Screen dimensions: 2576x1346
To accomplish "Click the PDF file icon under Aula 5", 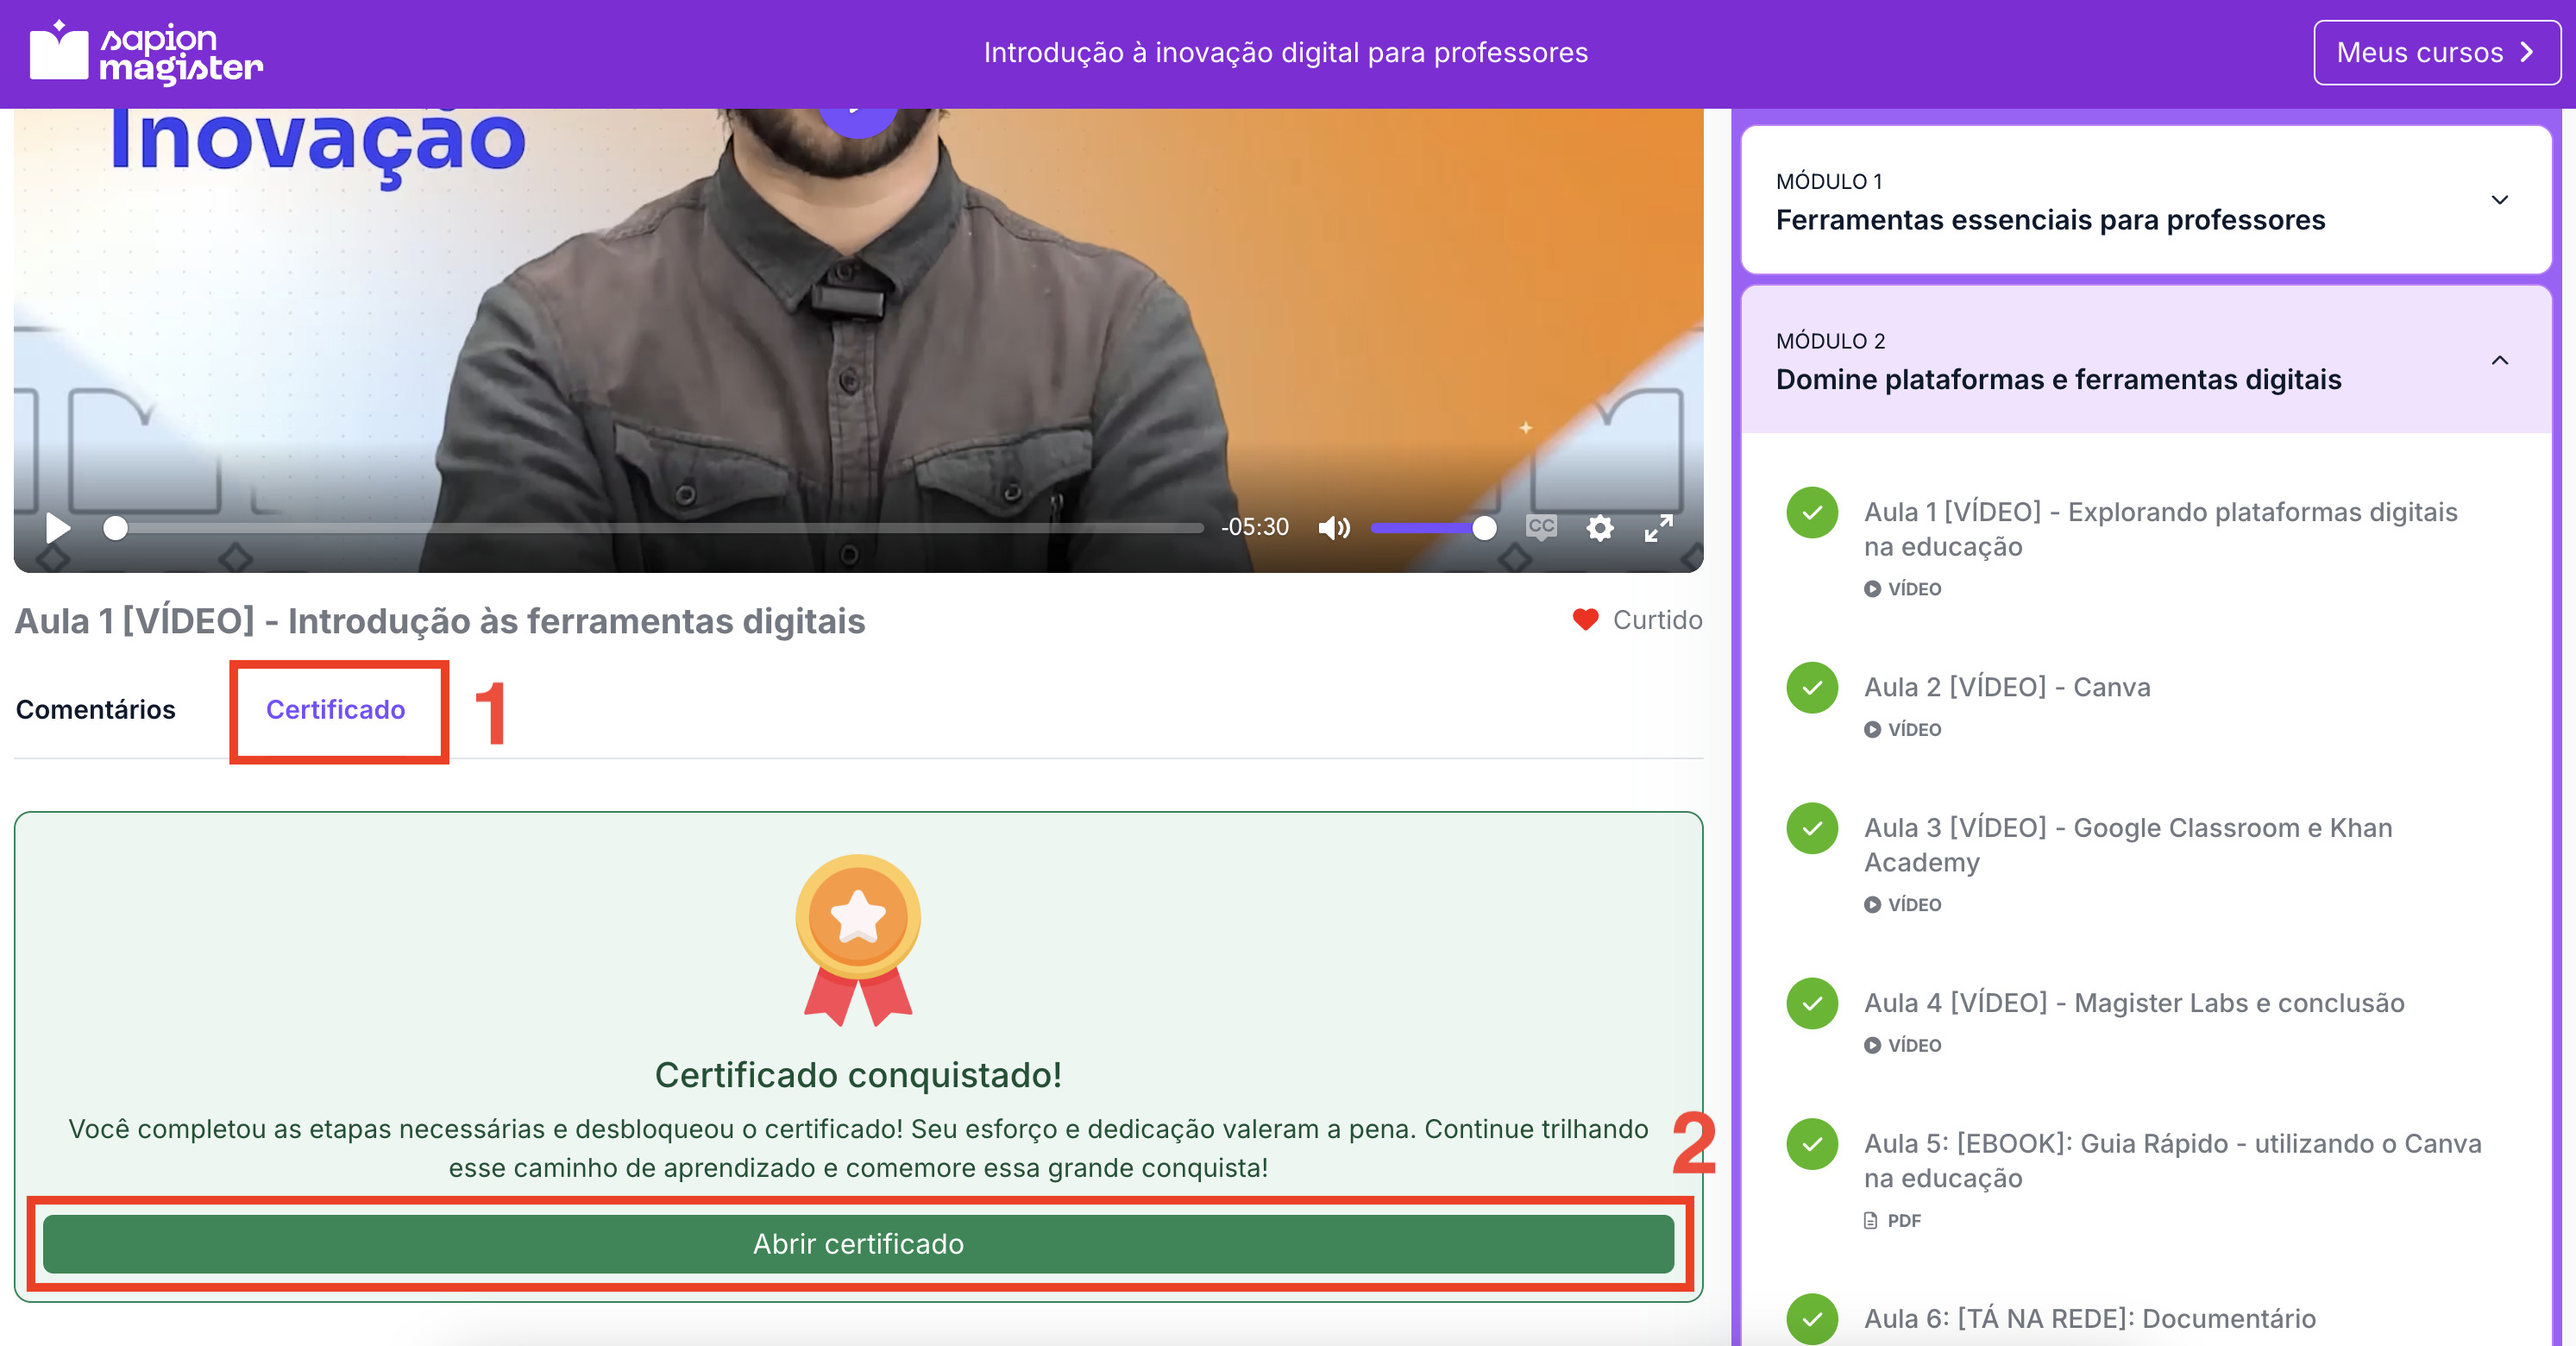I will [1870, 1220].
